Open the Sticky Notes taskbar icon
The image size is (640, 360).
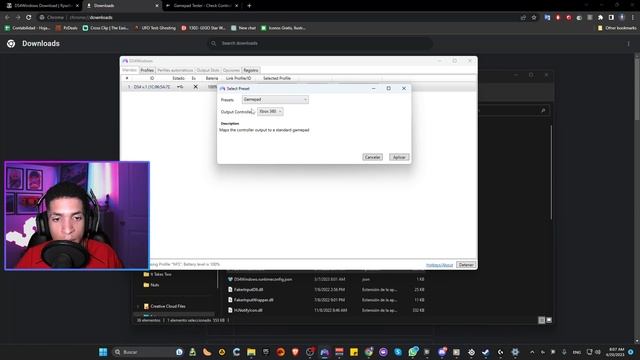click(x=354, y=352)
